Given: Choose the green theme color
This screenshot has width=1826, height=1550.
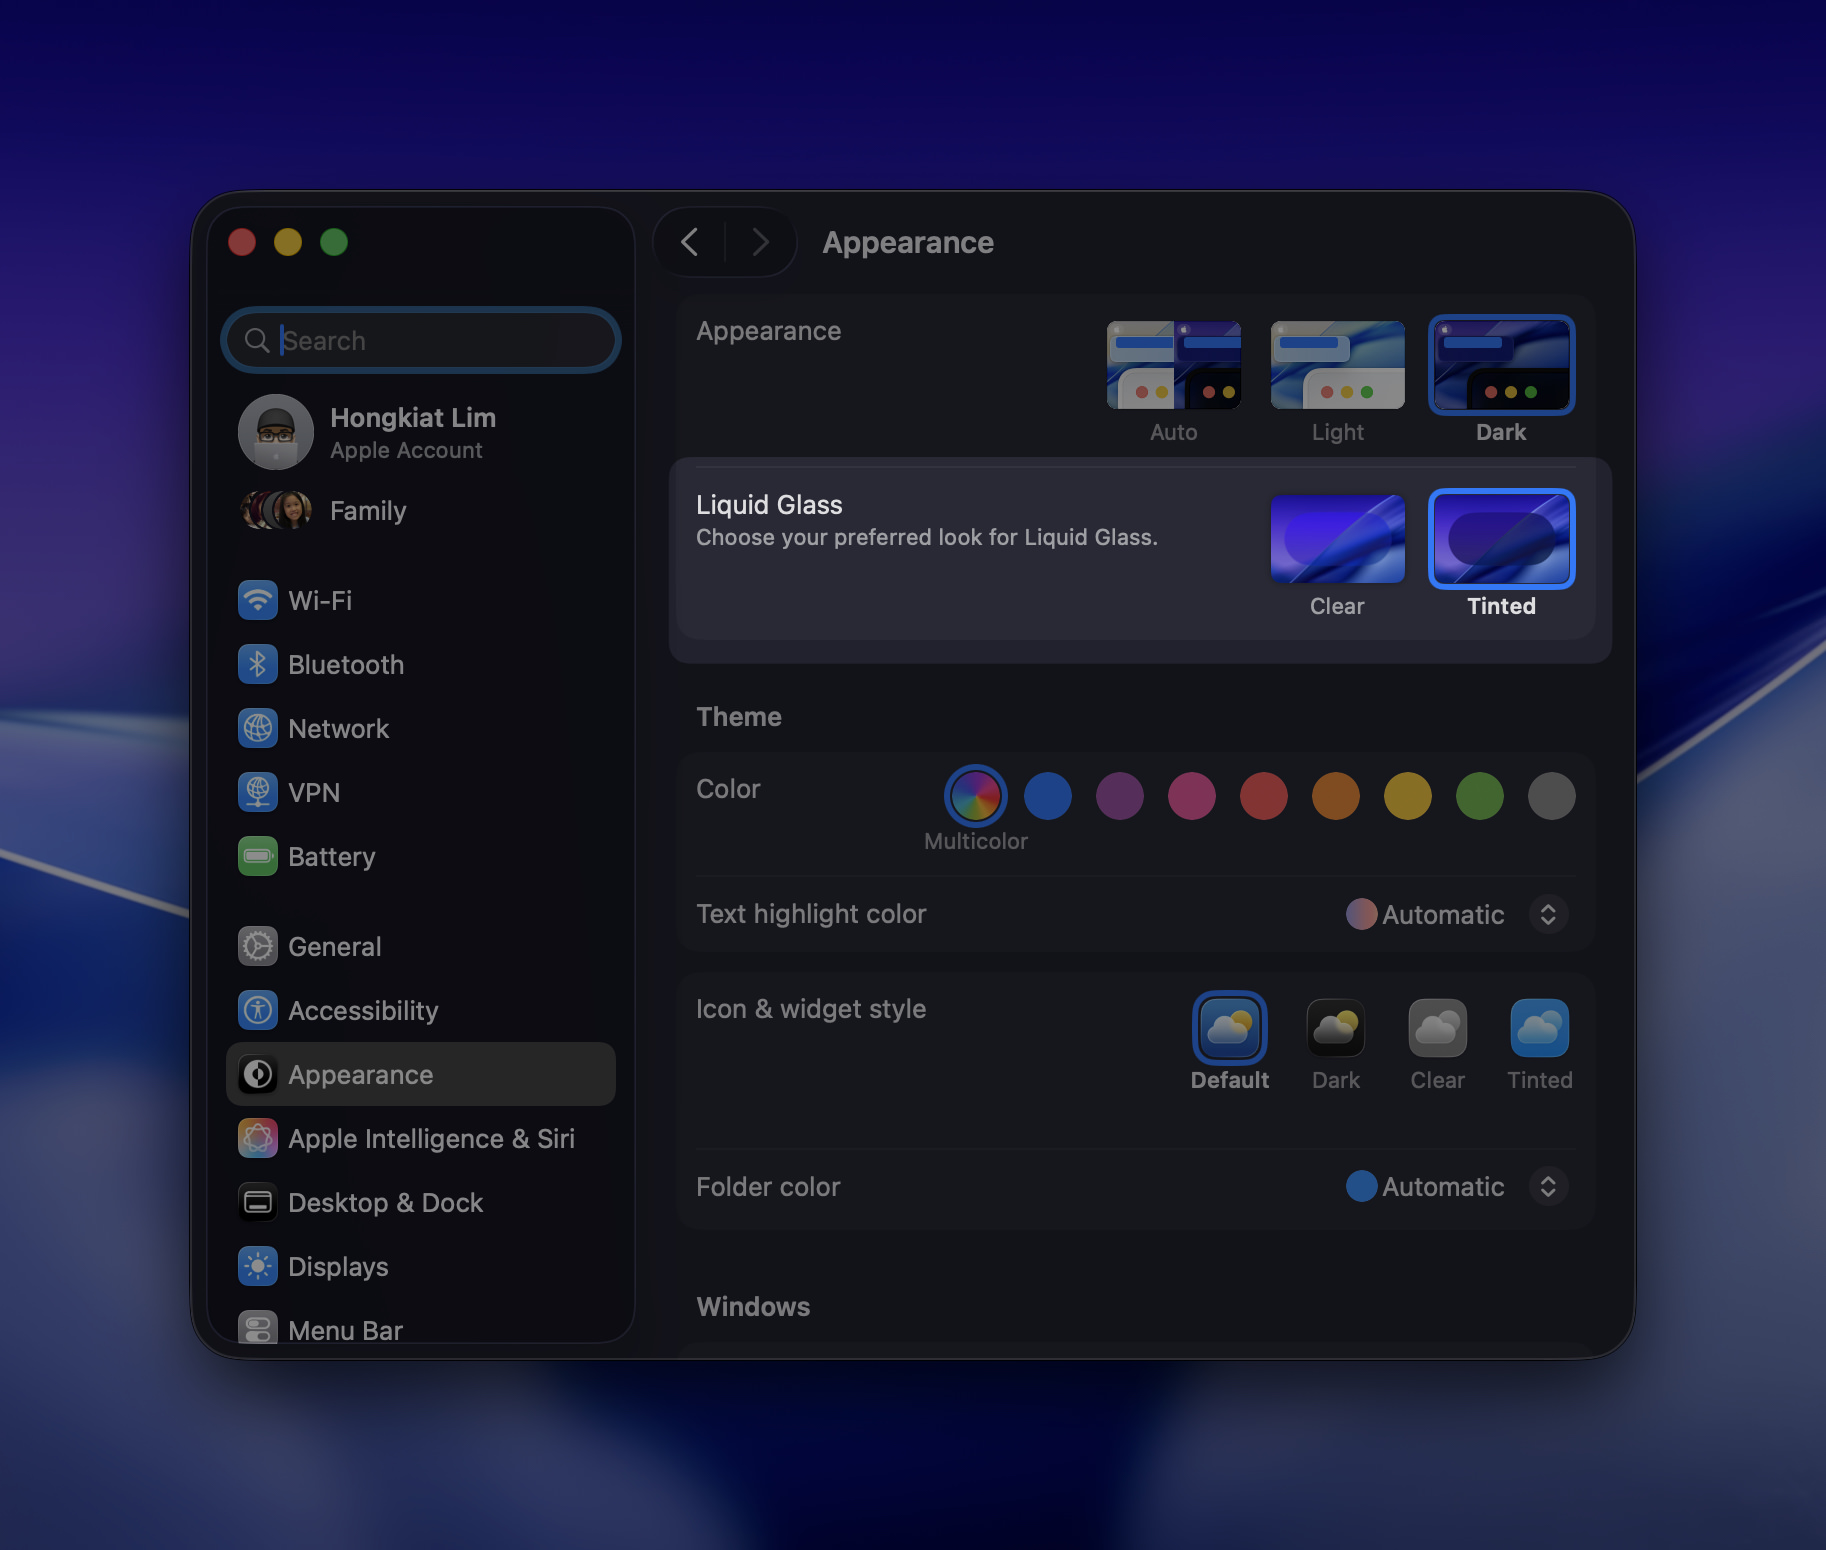Looking at the screenshot, I should click(1479, 796).
